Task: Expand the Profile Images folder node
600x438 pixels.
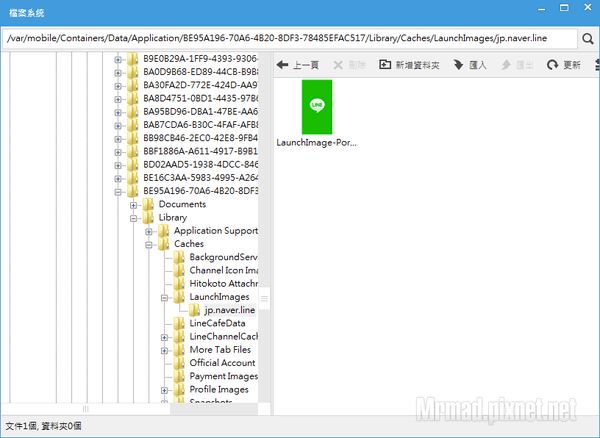Action: pos(164,390)
